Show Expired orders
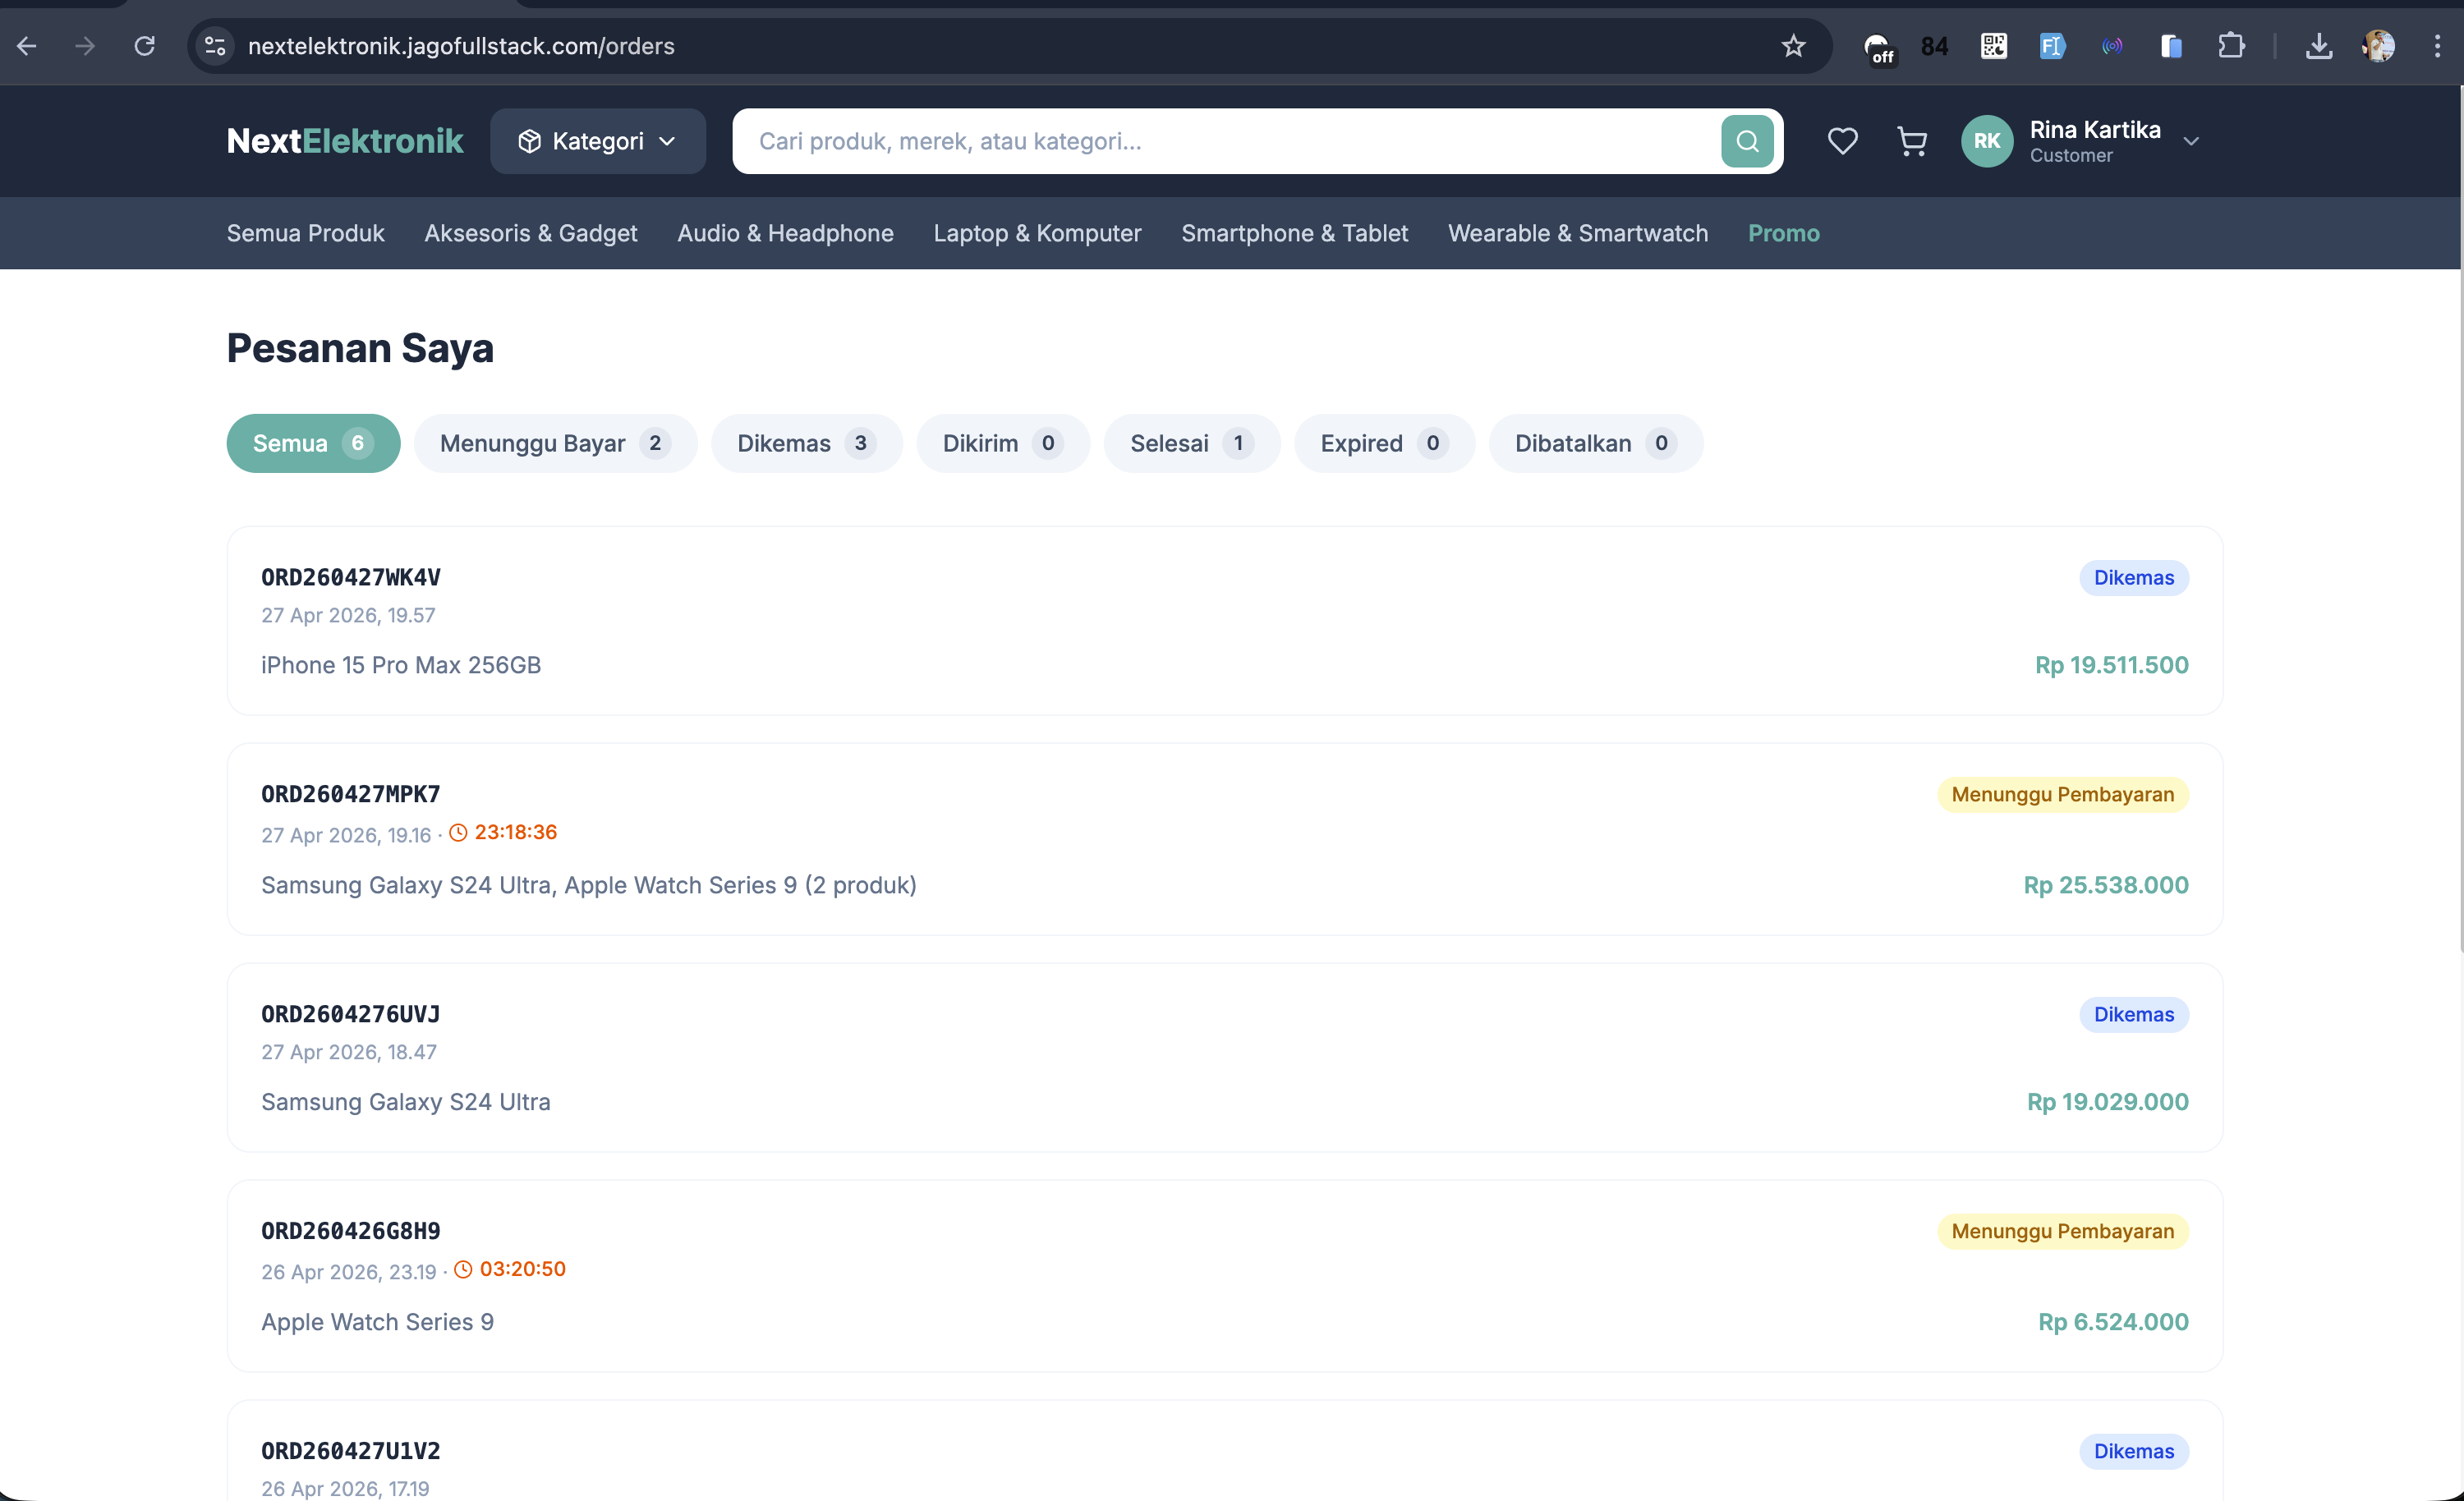Viewport: 2464px width, 1501px height. pyautogui.click(x=1384, y=443)
